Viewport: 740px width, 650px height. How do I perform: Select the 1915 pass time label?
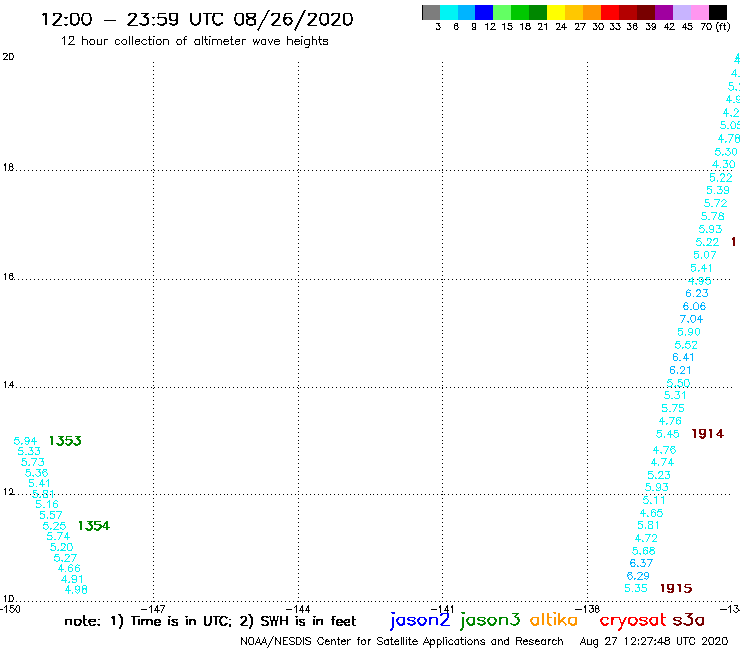coord(676,588)
